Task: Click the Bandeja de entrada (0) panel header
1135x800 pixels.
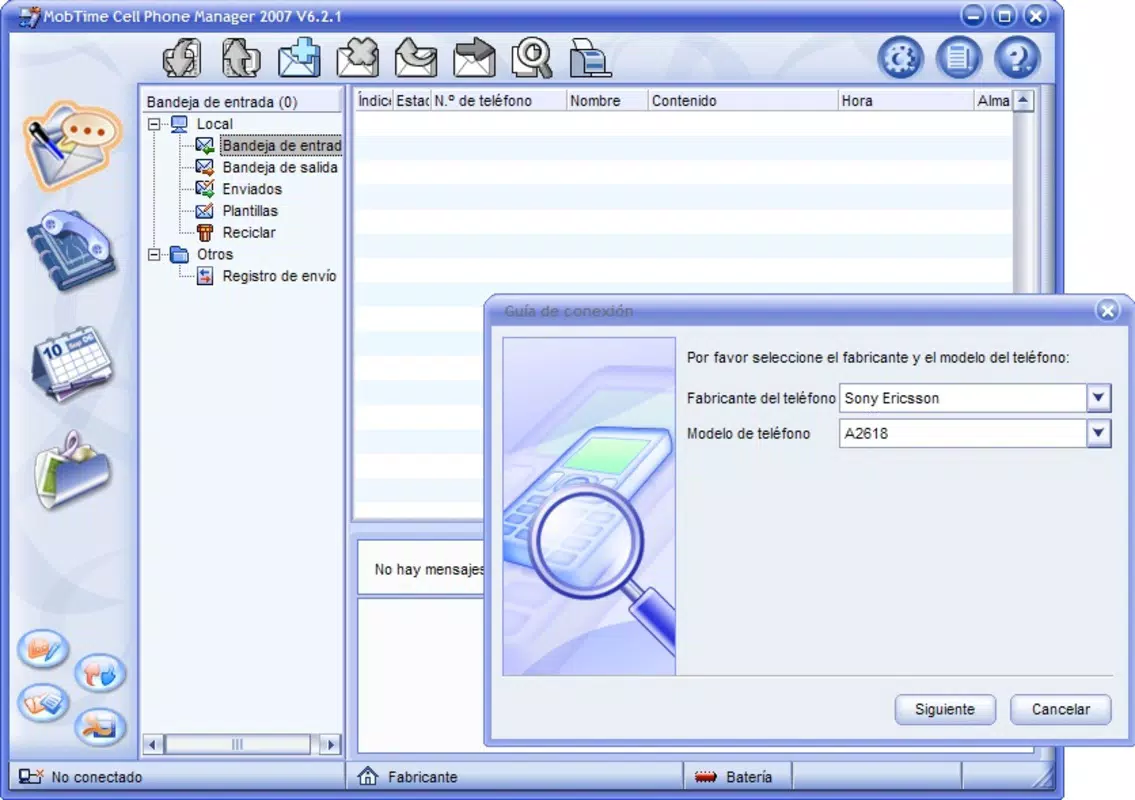Action: pyautogui.click(x=221, y=101)
